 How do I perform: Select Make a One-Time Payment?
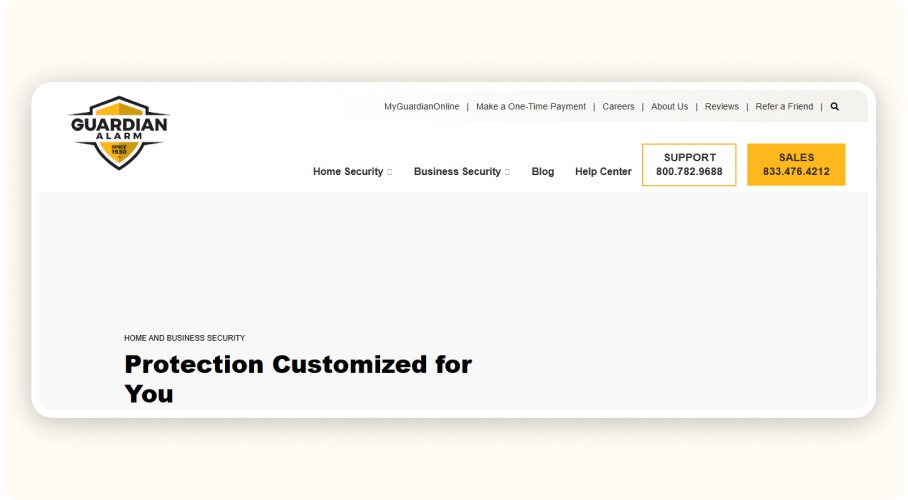click(531, 107)
